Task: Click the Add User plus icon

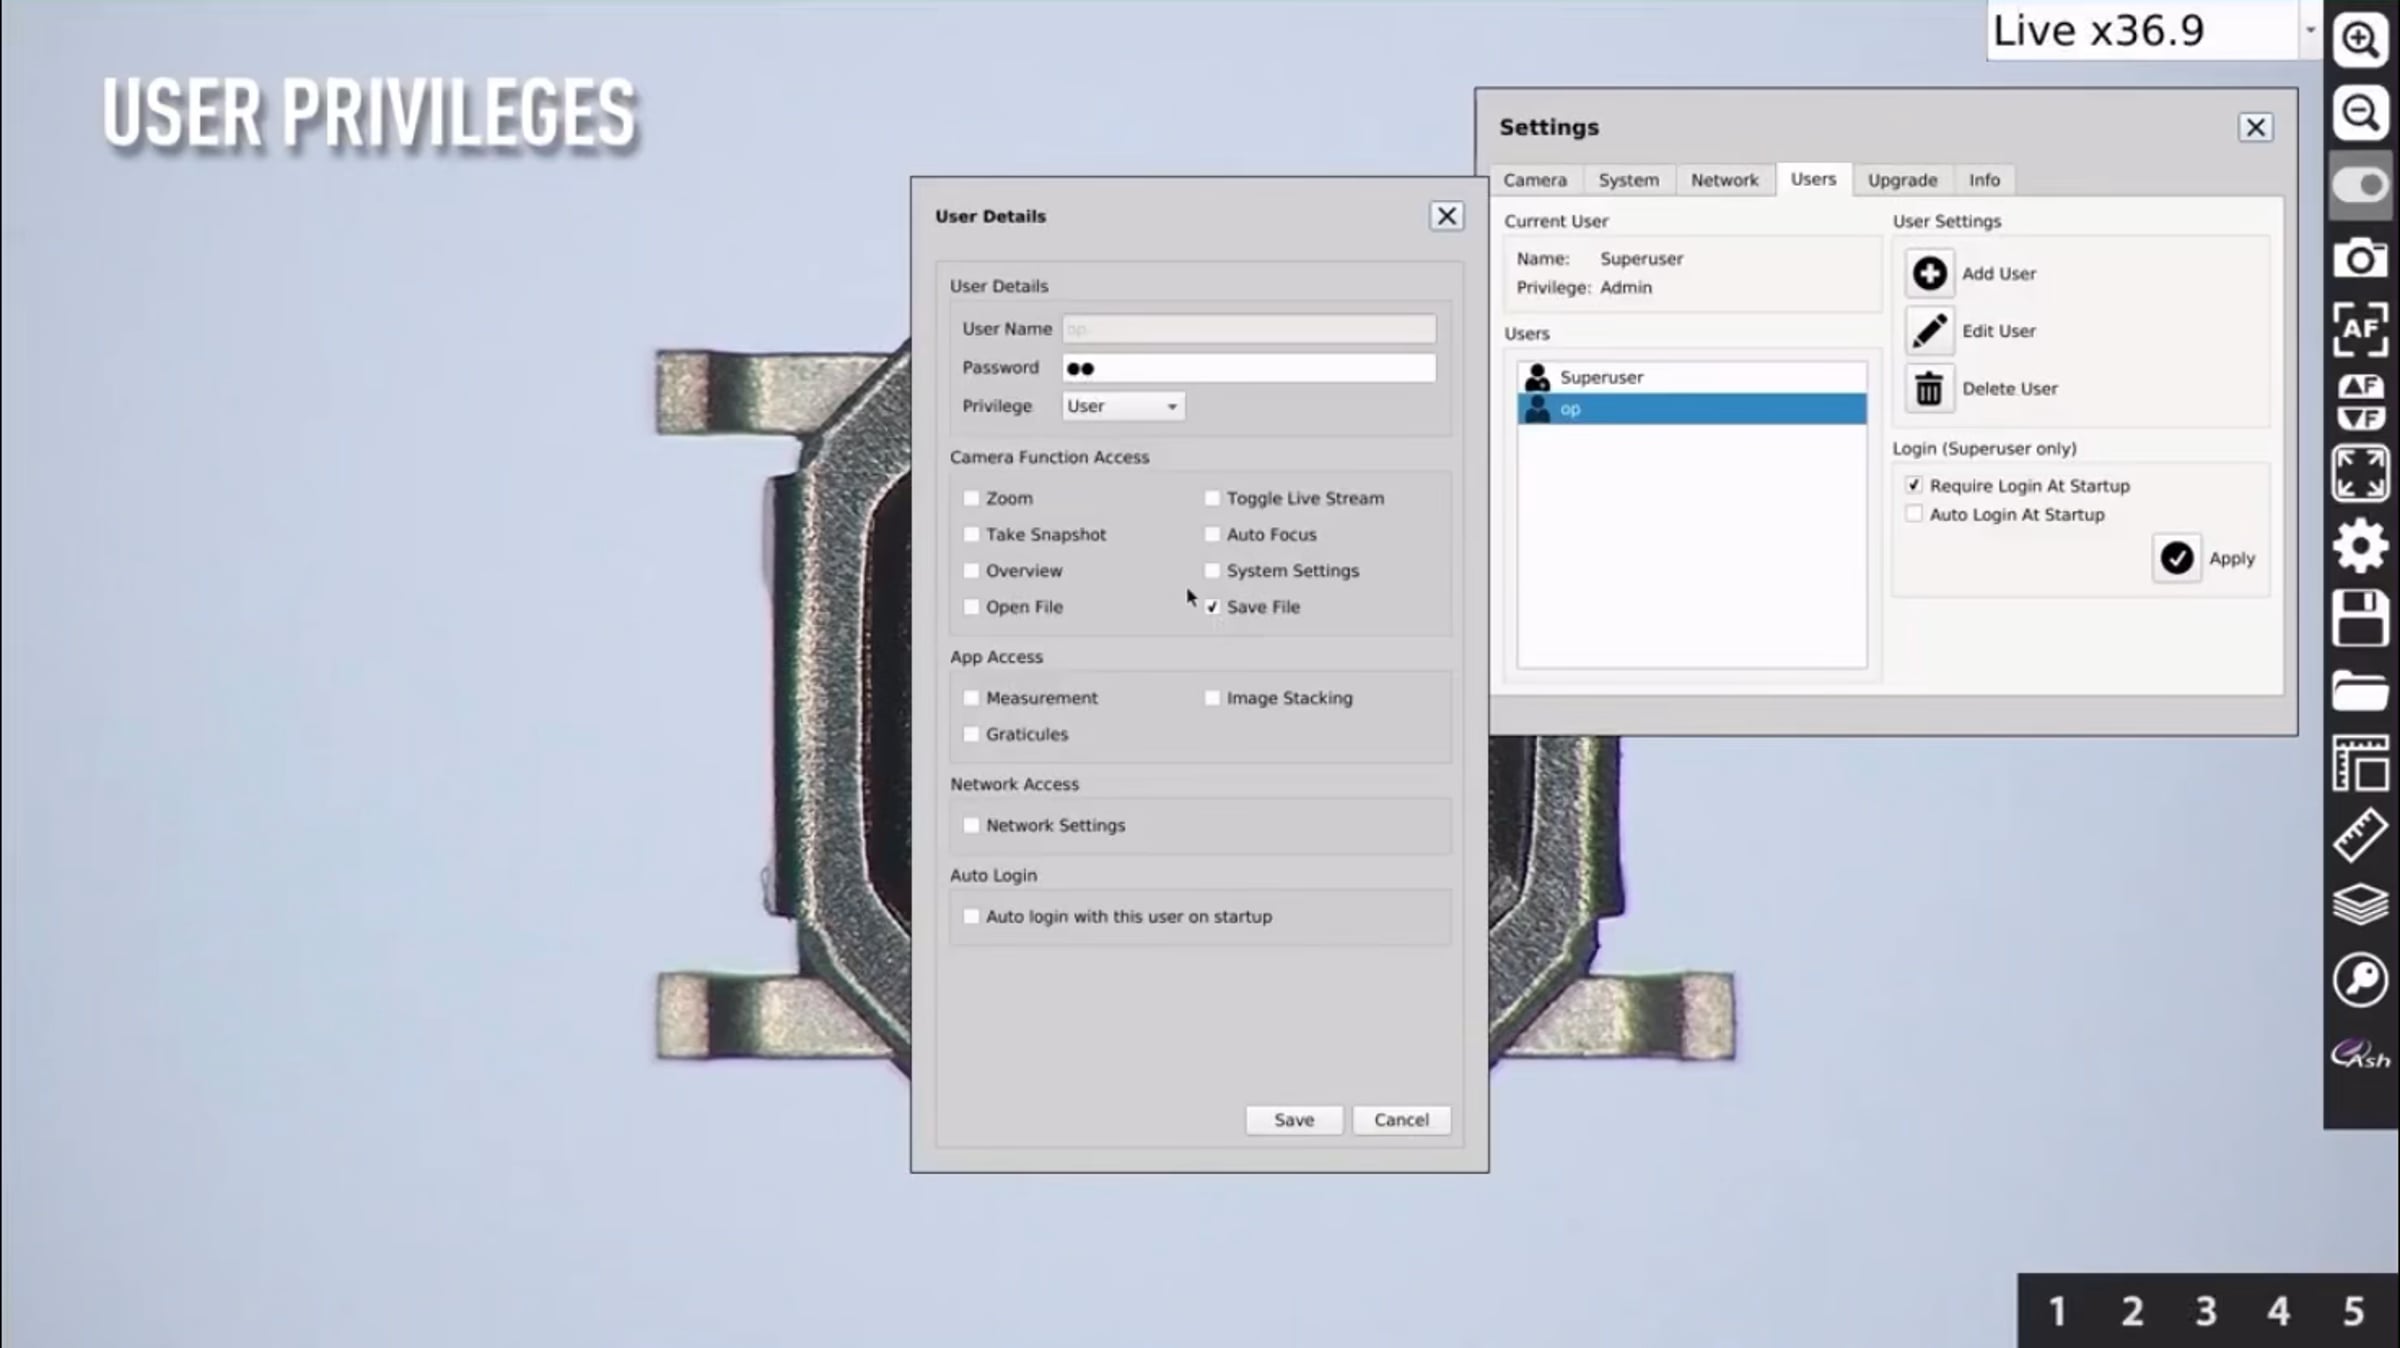Action: [1929, 273]
